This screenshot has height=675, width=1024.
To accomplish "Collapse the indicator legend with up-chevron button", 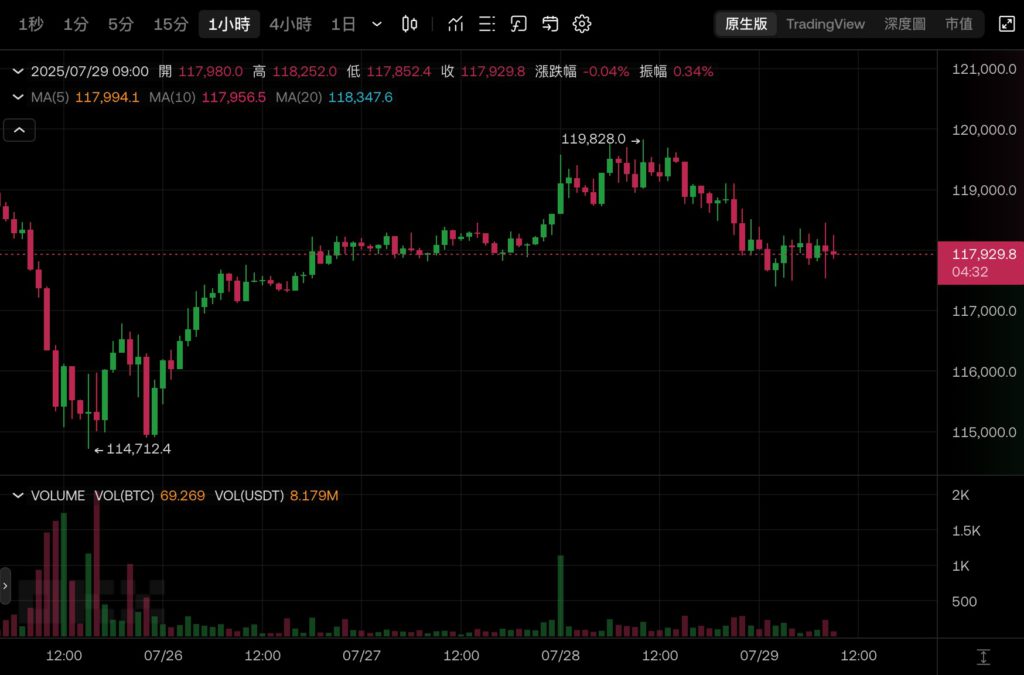I will click(x=19, y=129).
